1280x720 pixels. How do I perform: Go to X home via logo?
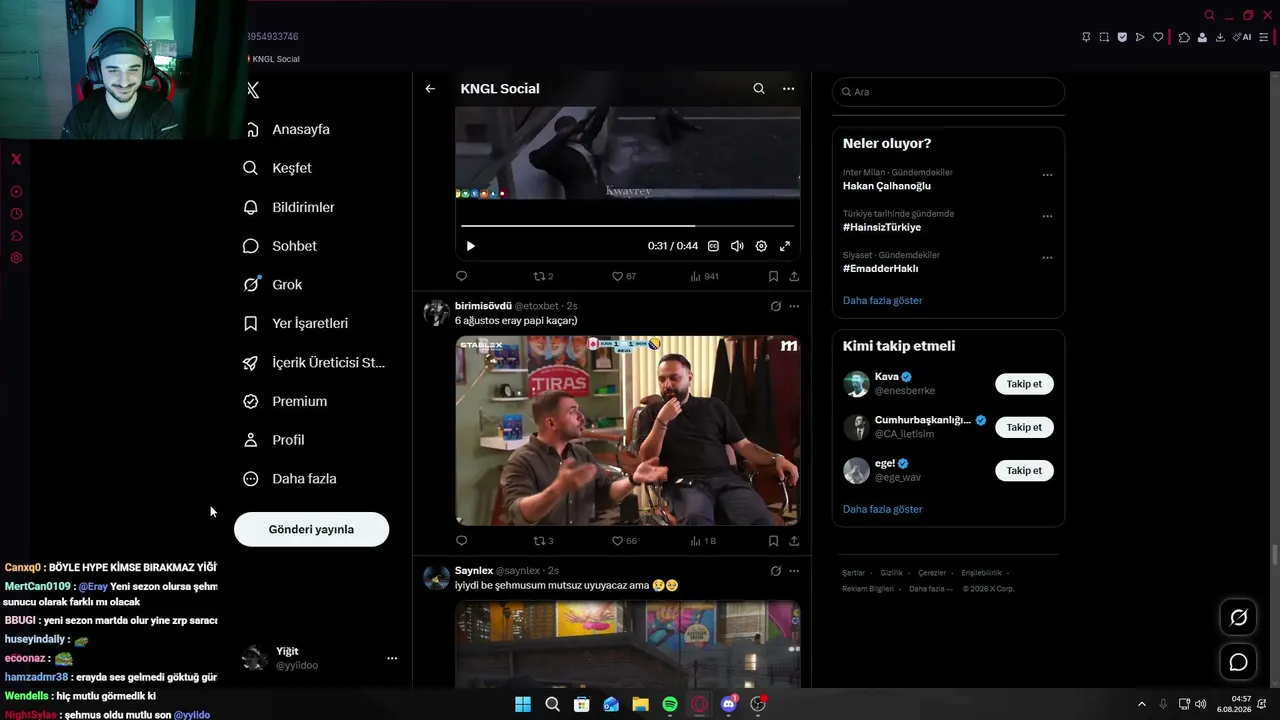[x=253, y=90]
